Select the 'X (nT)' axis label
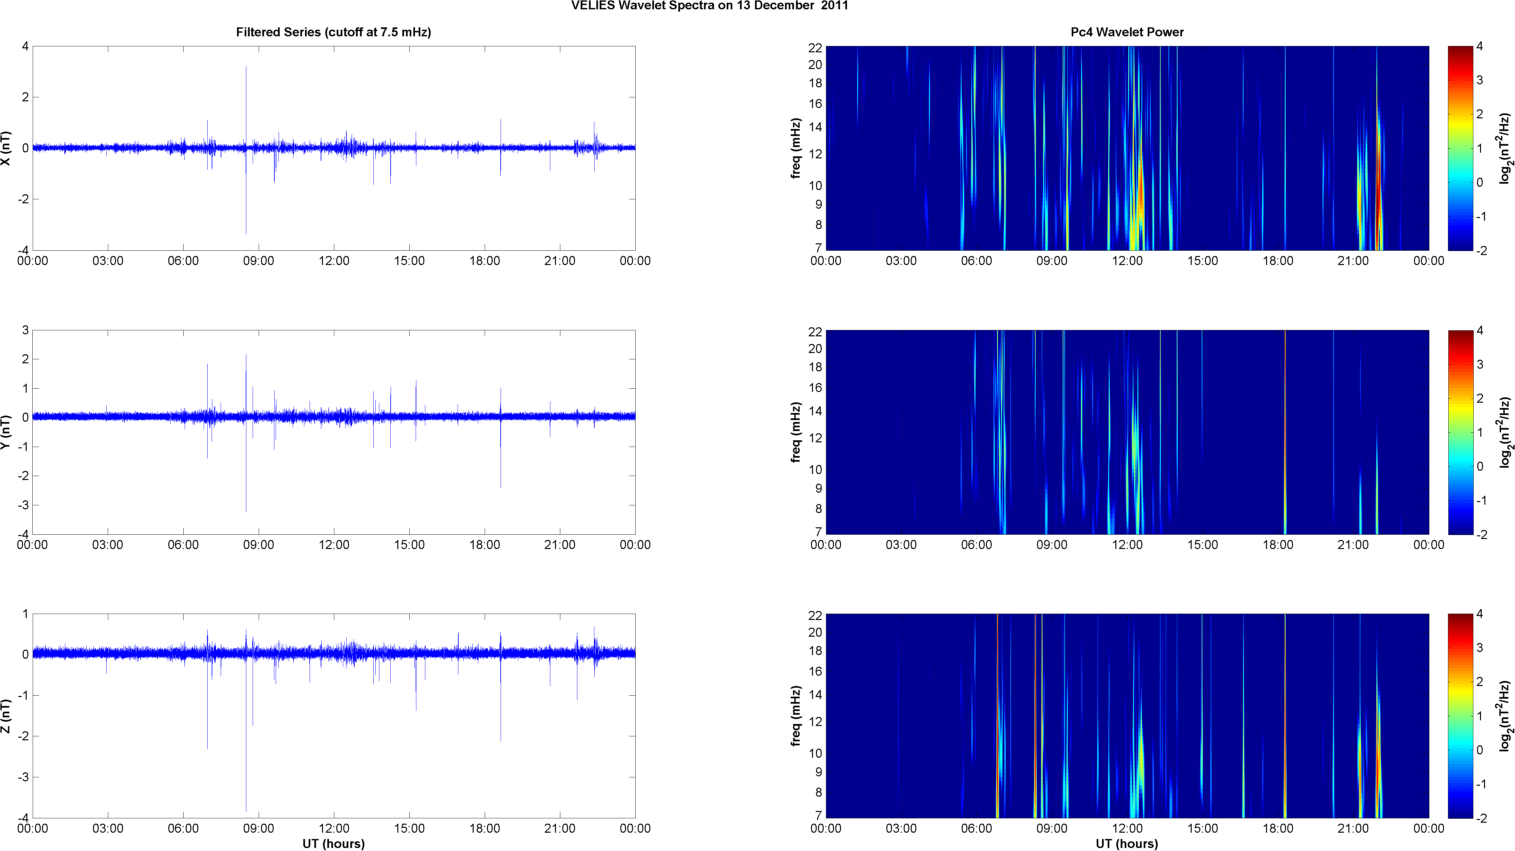The image size is (1515, 851). coord(7,148)
